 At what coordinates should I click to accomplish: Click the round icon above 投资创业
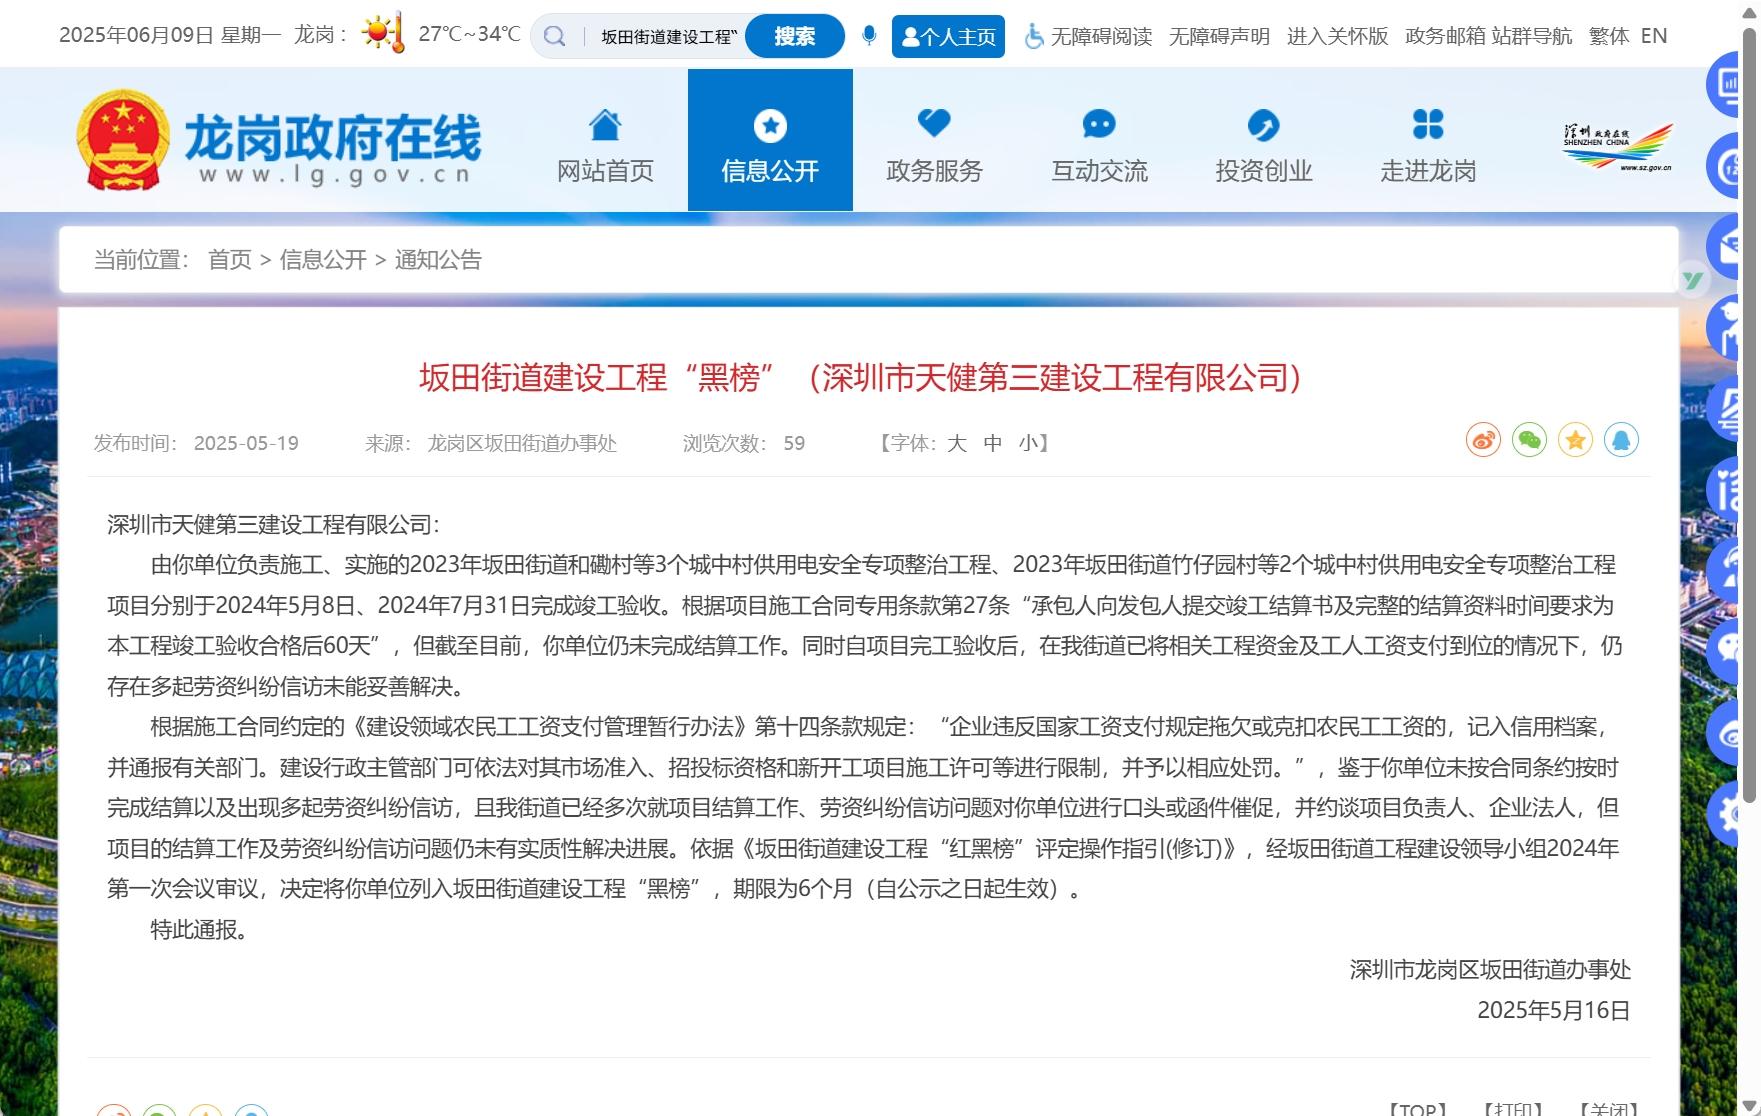tap(1264, 125)
